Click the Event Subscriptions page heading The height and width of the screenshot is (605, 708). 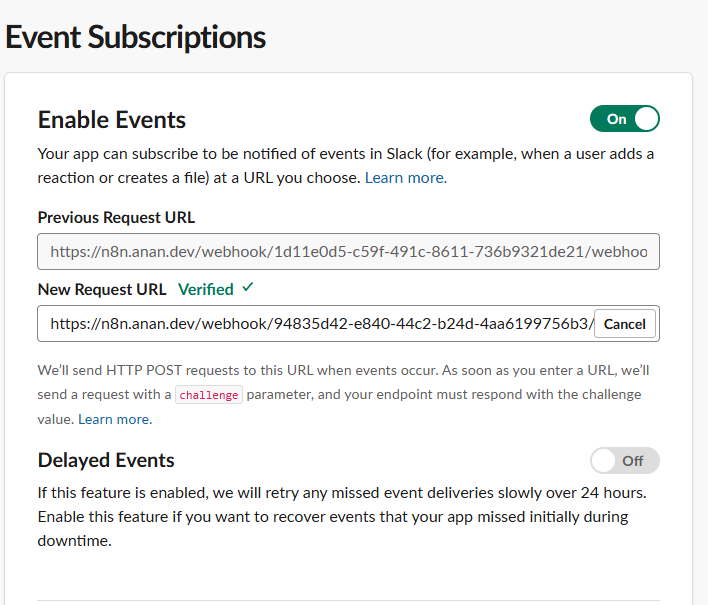[x=136, y=37]
